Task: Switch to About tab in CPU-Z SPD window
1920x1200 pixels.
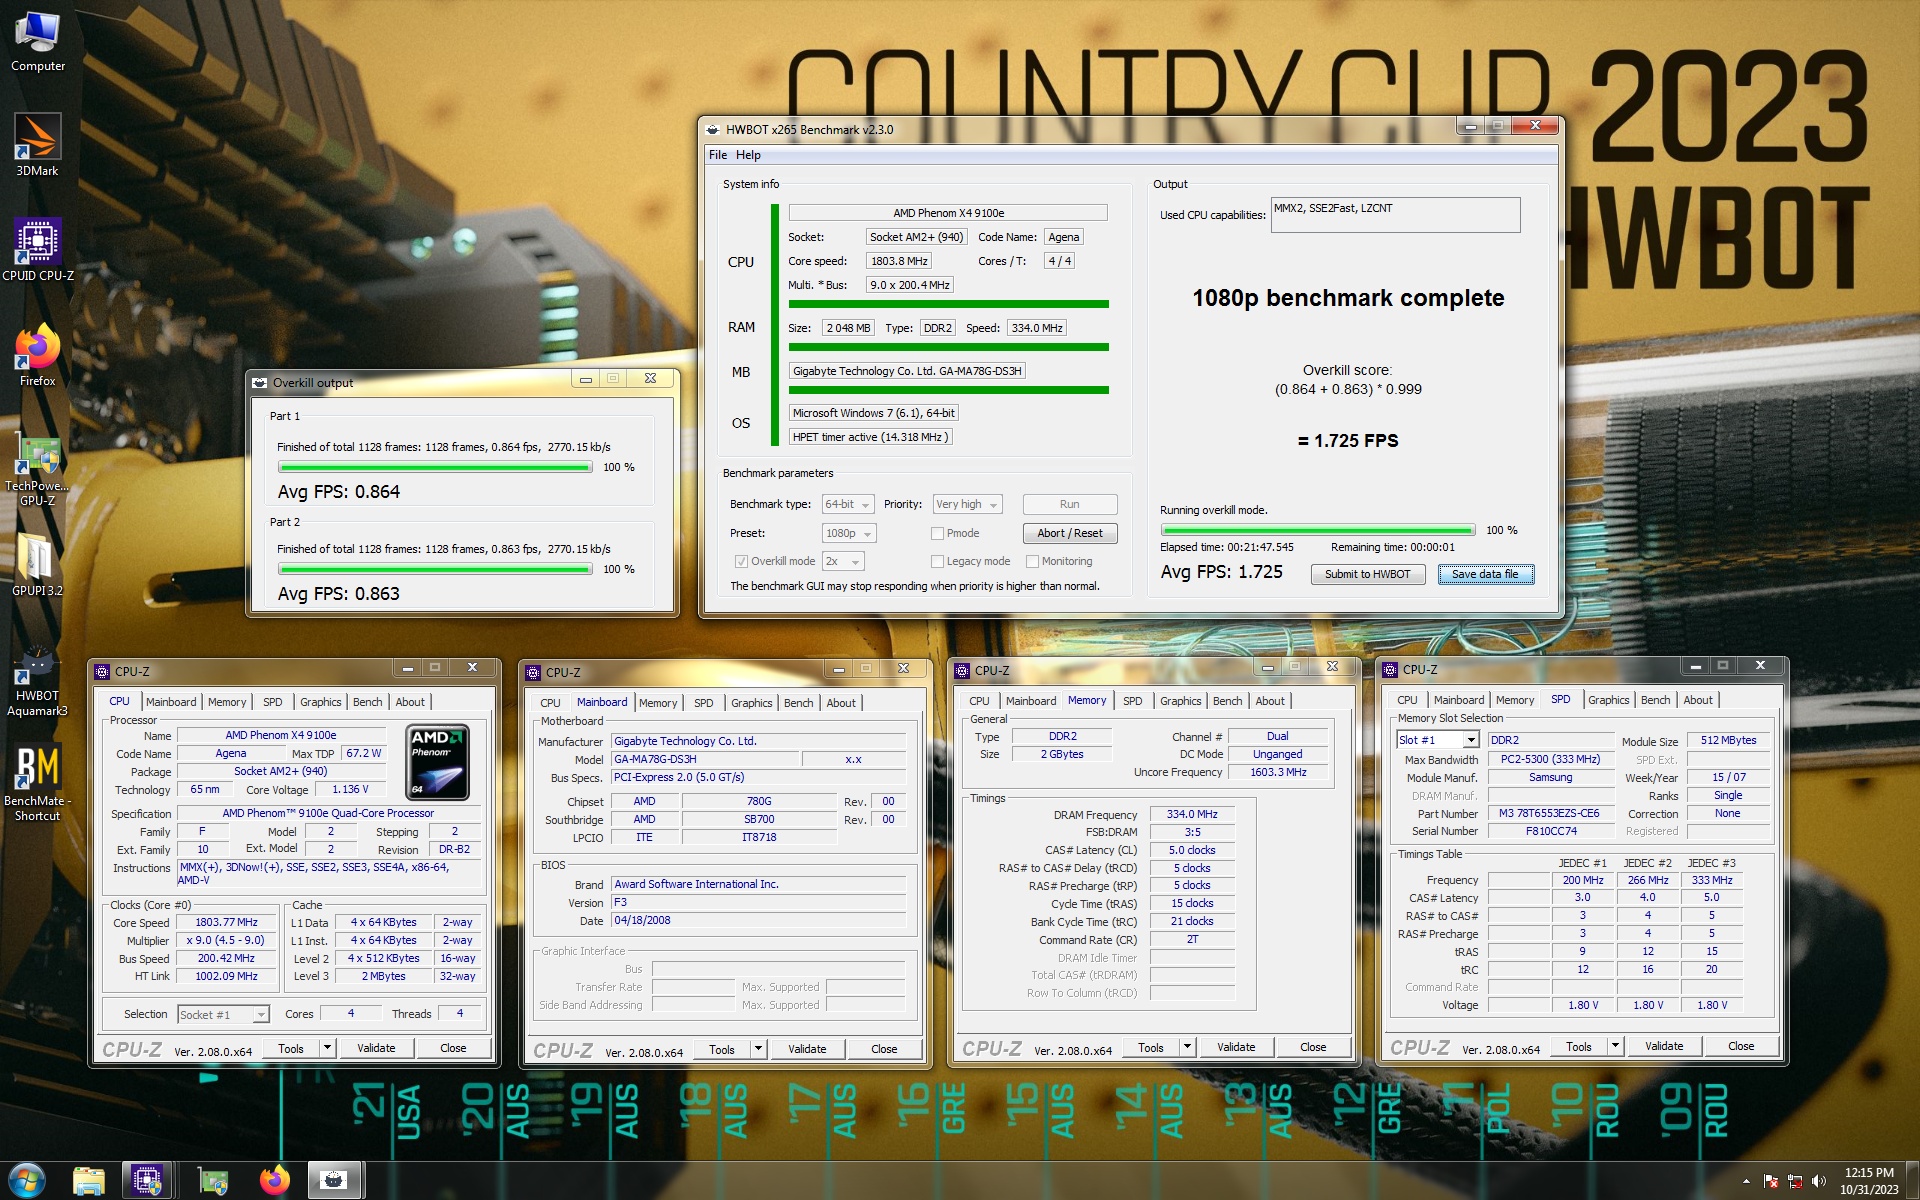Action: 1697,700
